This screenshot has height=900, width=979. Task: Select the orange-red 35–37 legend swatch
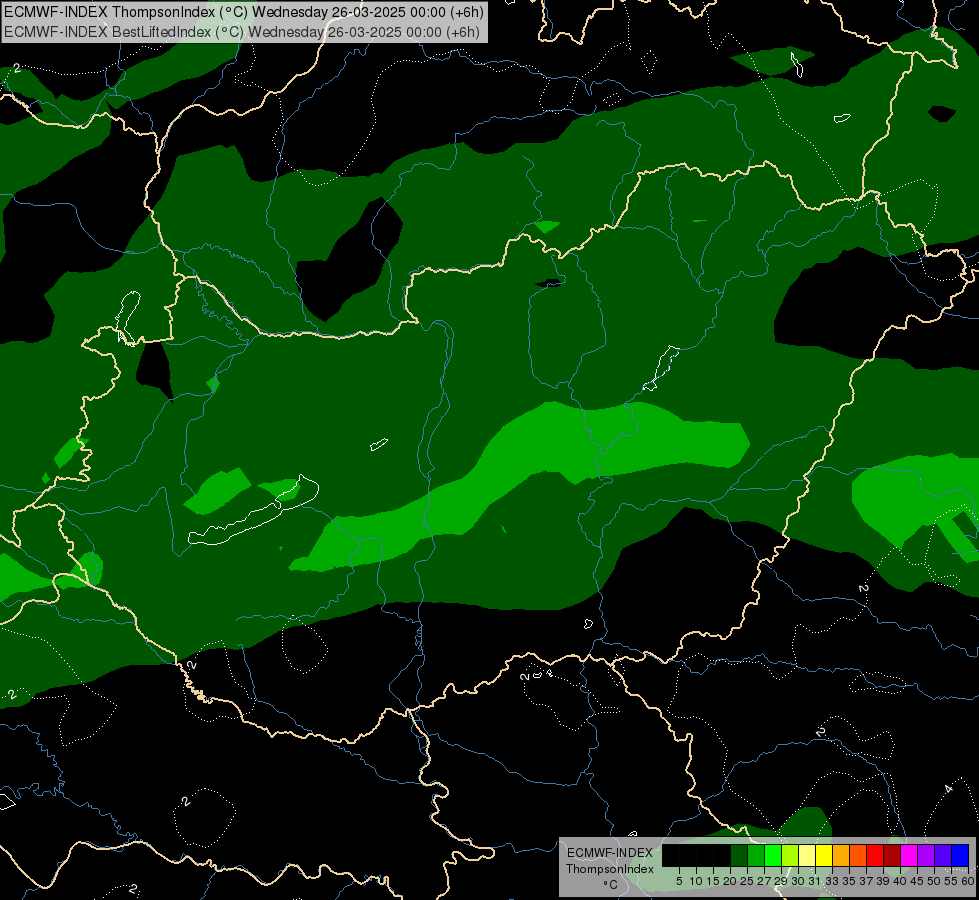click(858, 855)
